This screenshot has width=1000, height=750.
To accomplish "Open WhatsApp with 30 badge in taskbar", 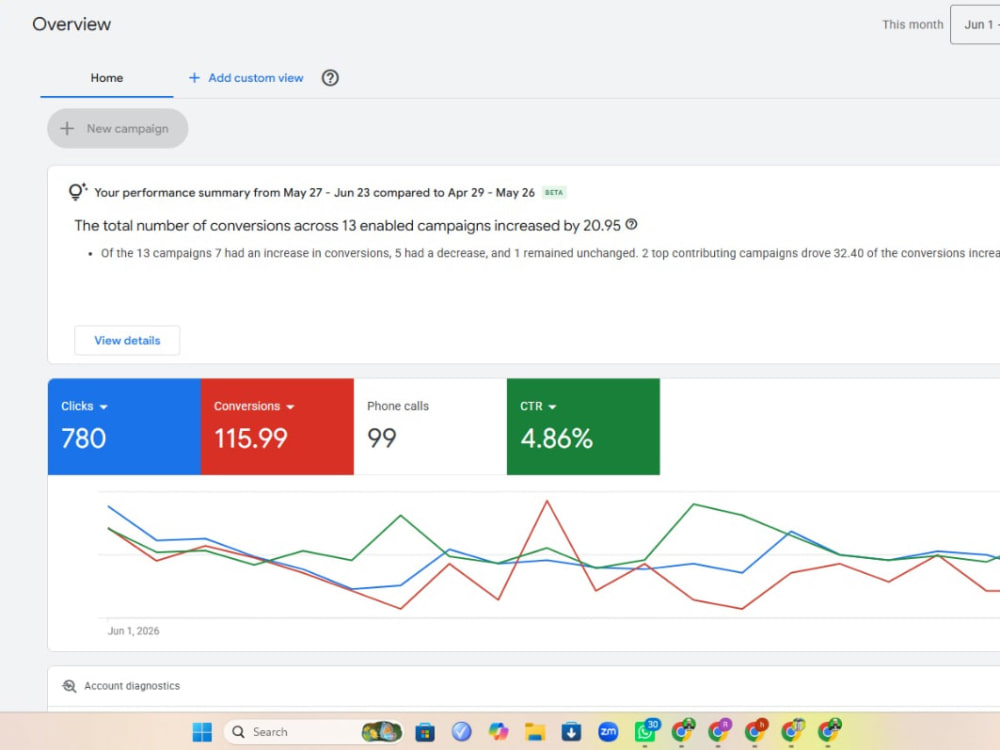I will coord(645,731).
